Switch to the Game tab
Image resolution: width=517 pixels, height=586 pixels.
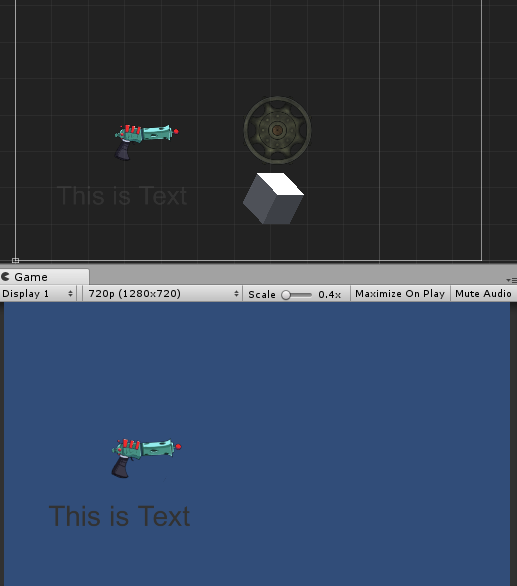click(x=44, y=277)
